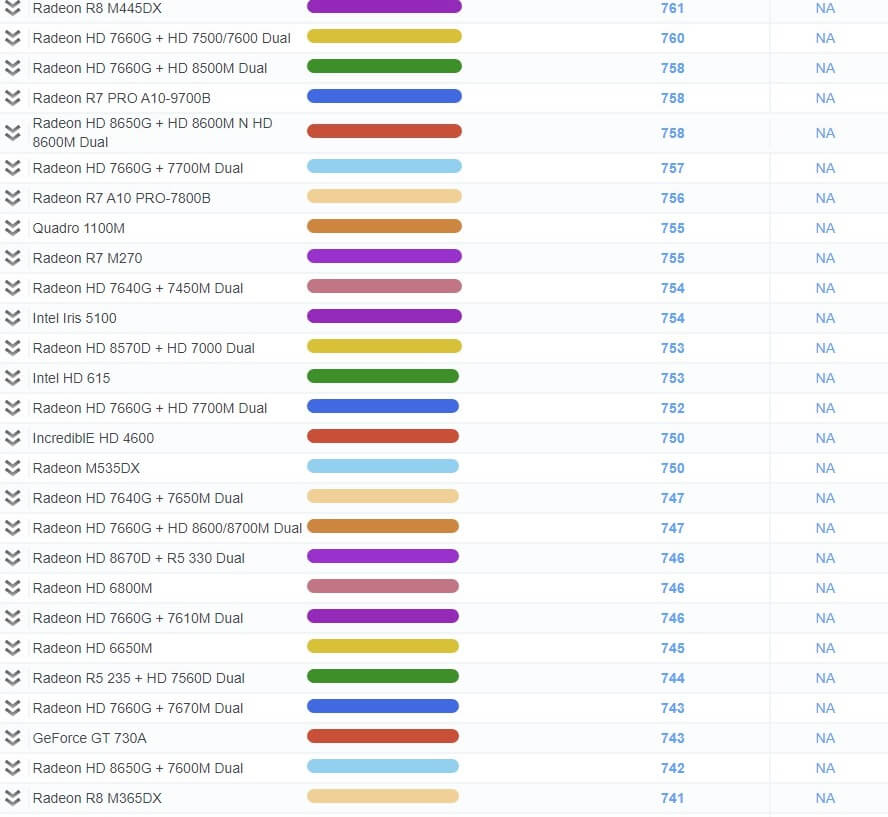Click the purple bar for Radeon R8 M445DX

pyautogui.click(x=384, y=7)
